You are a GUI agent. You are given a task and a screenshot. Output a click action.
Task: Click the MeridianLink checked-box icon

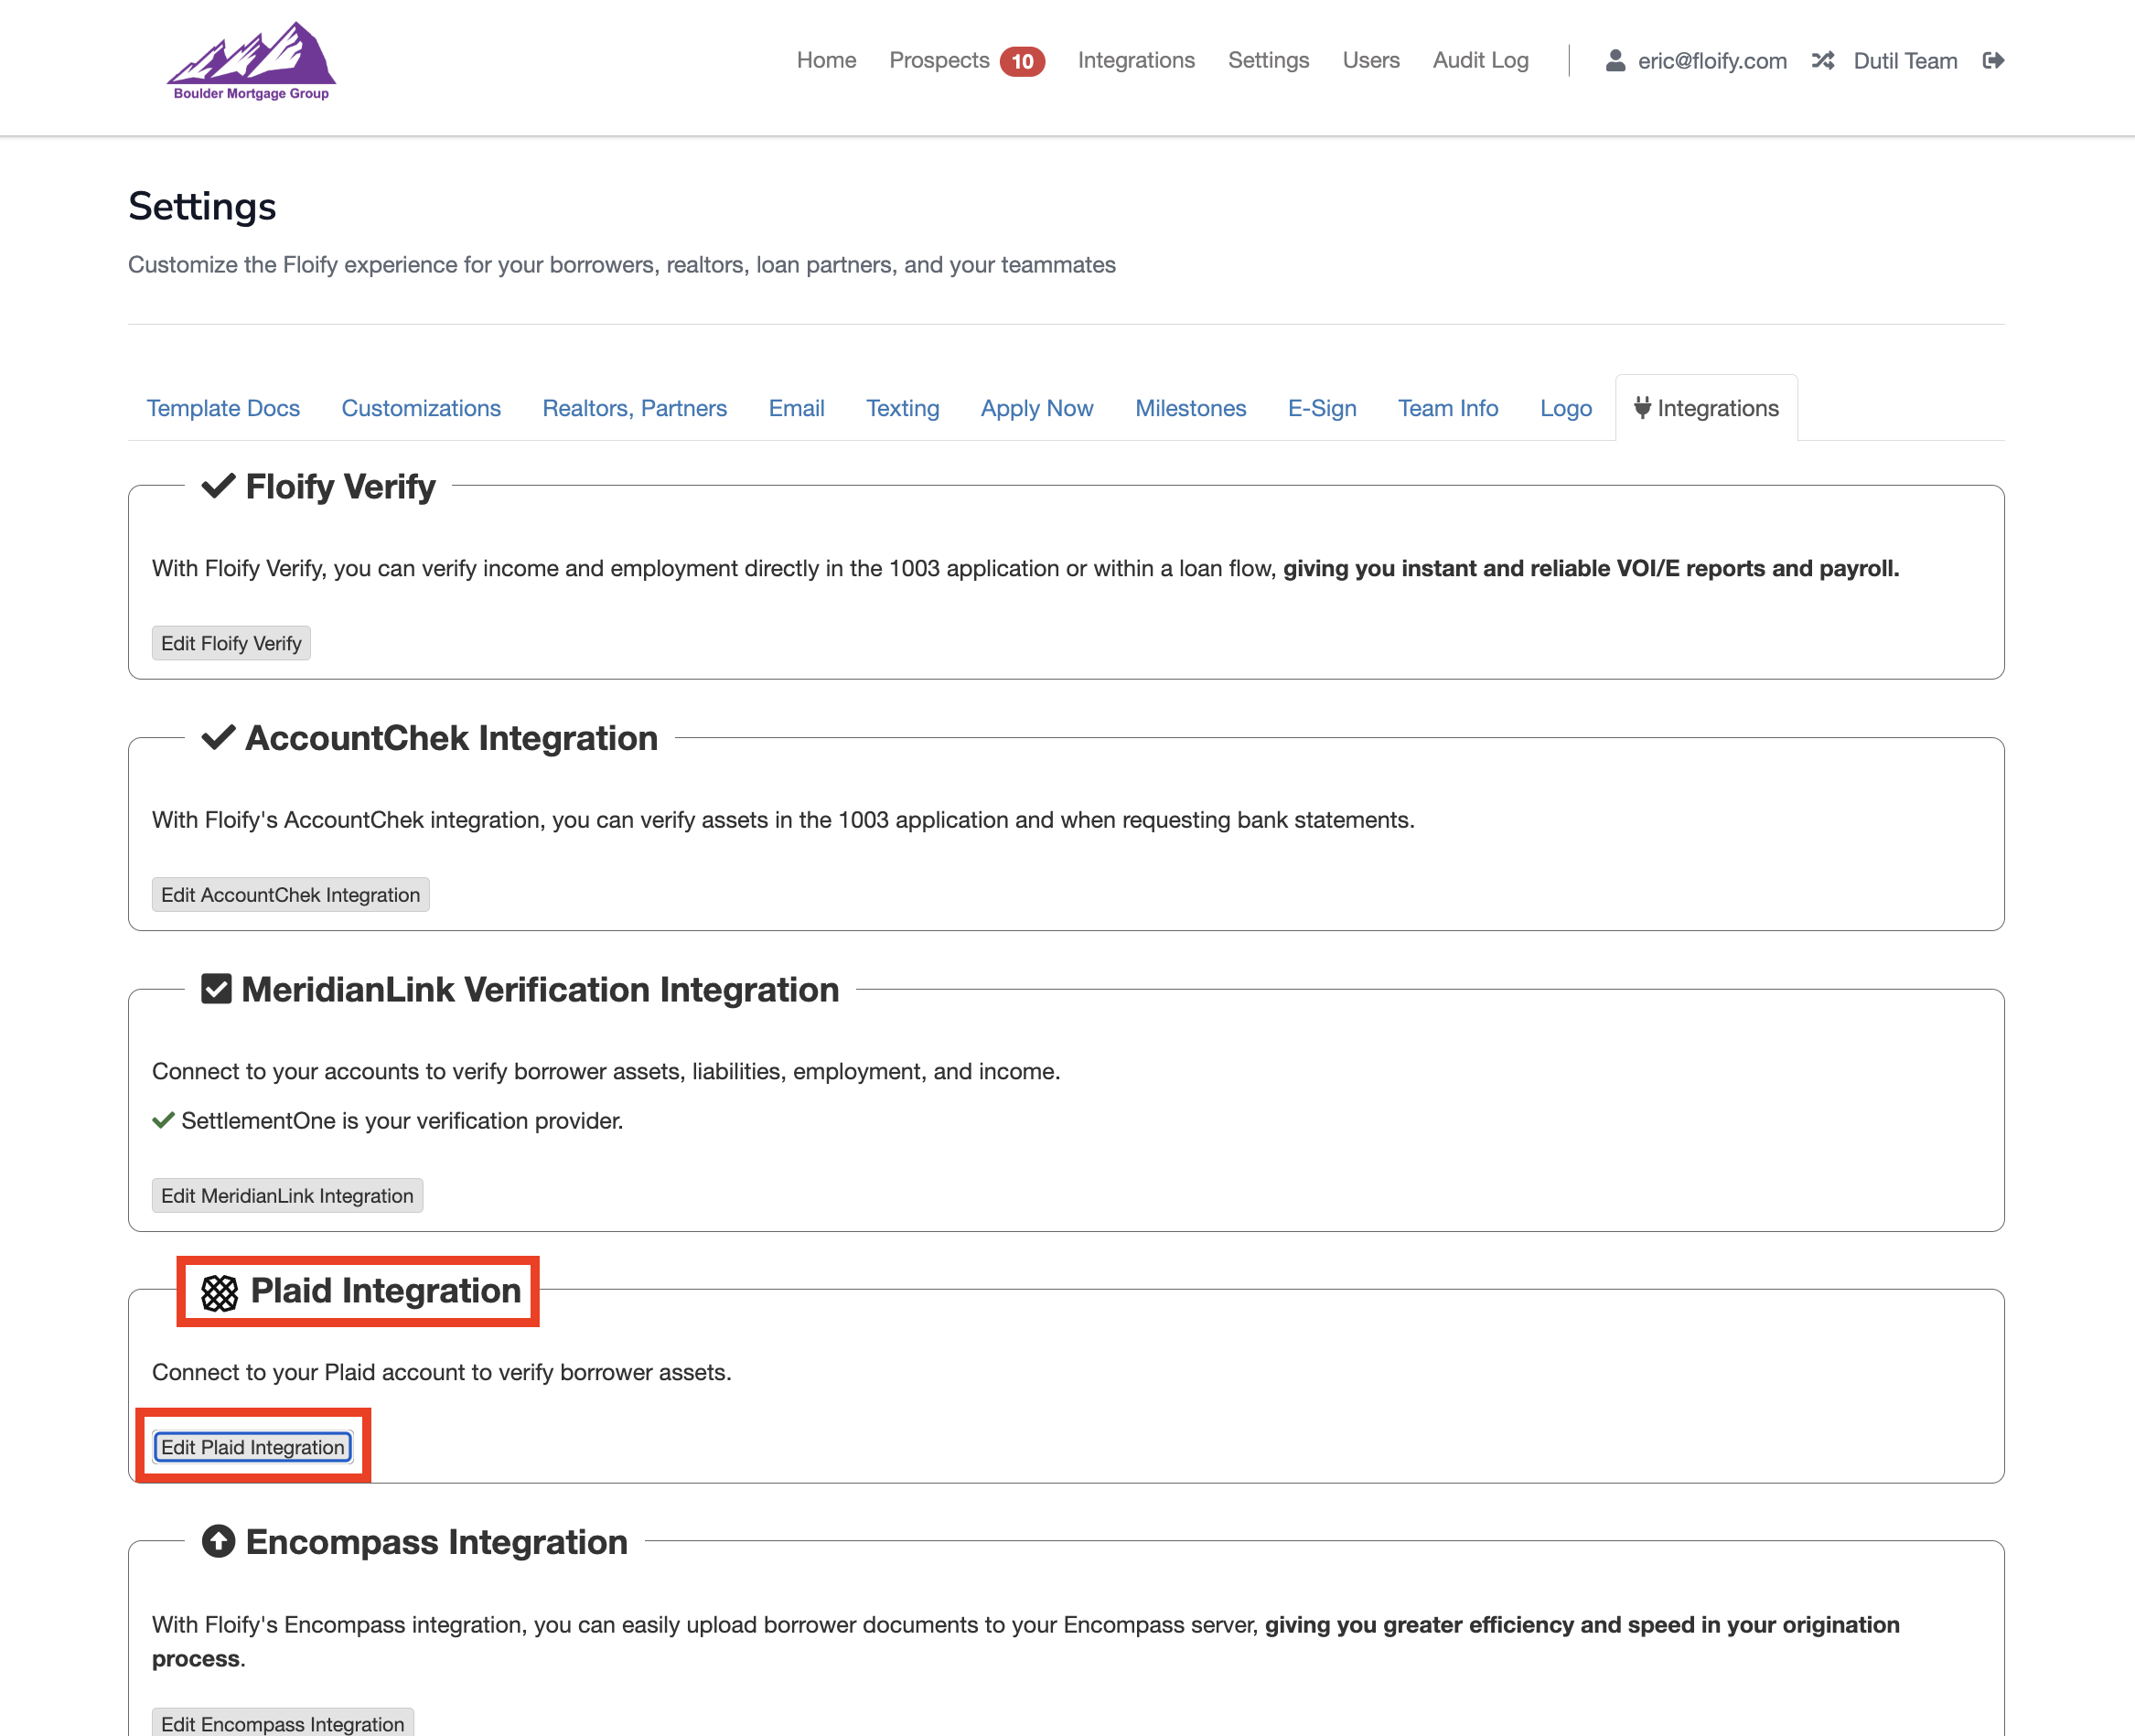coord(216,989)
